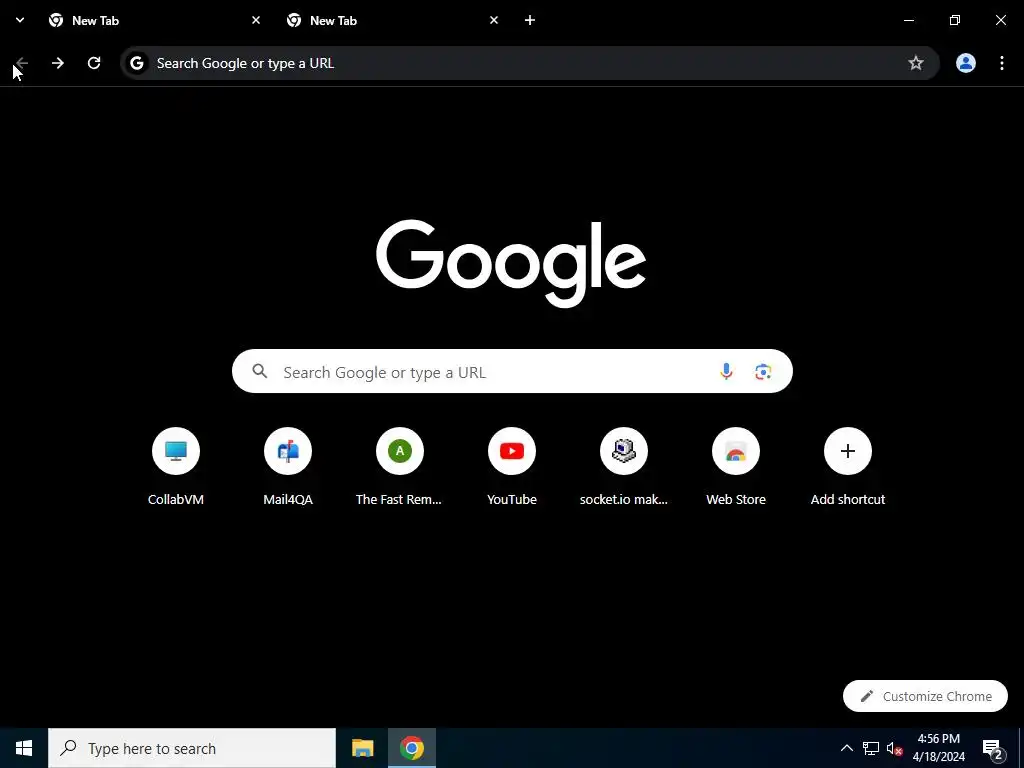Switch to the second New Tab
Viewport: 1024px width, 768px height.
pos(392,21)
